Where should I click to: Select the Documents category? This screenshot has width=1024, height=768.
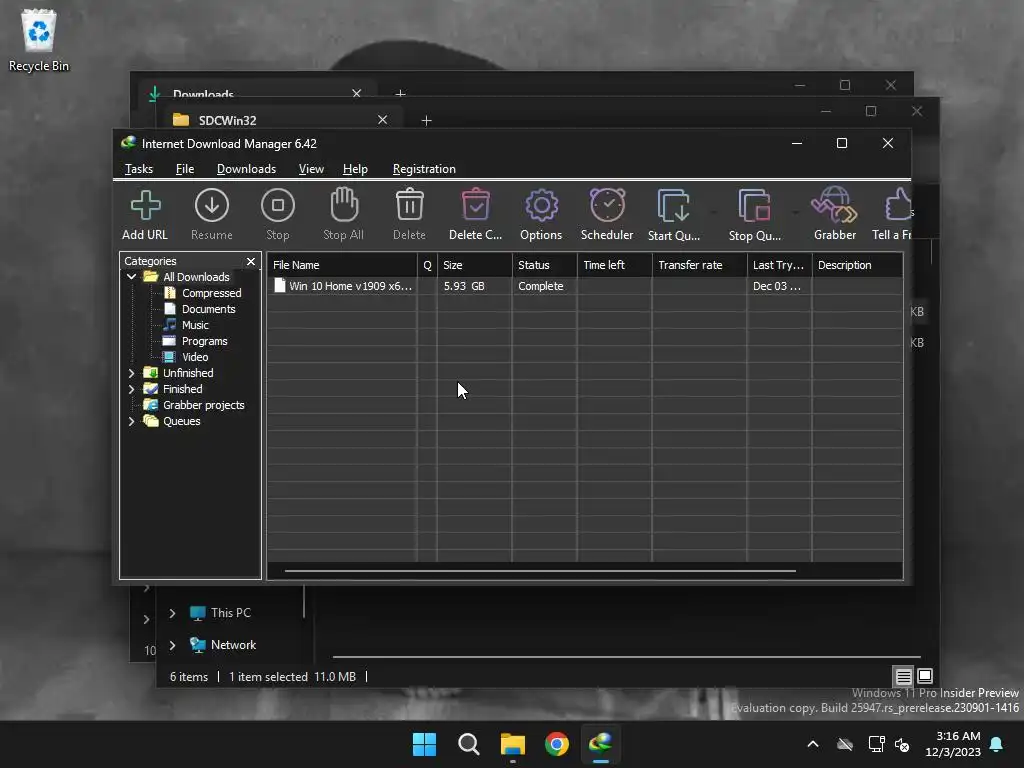point(208,309)
